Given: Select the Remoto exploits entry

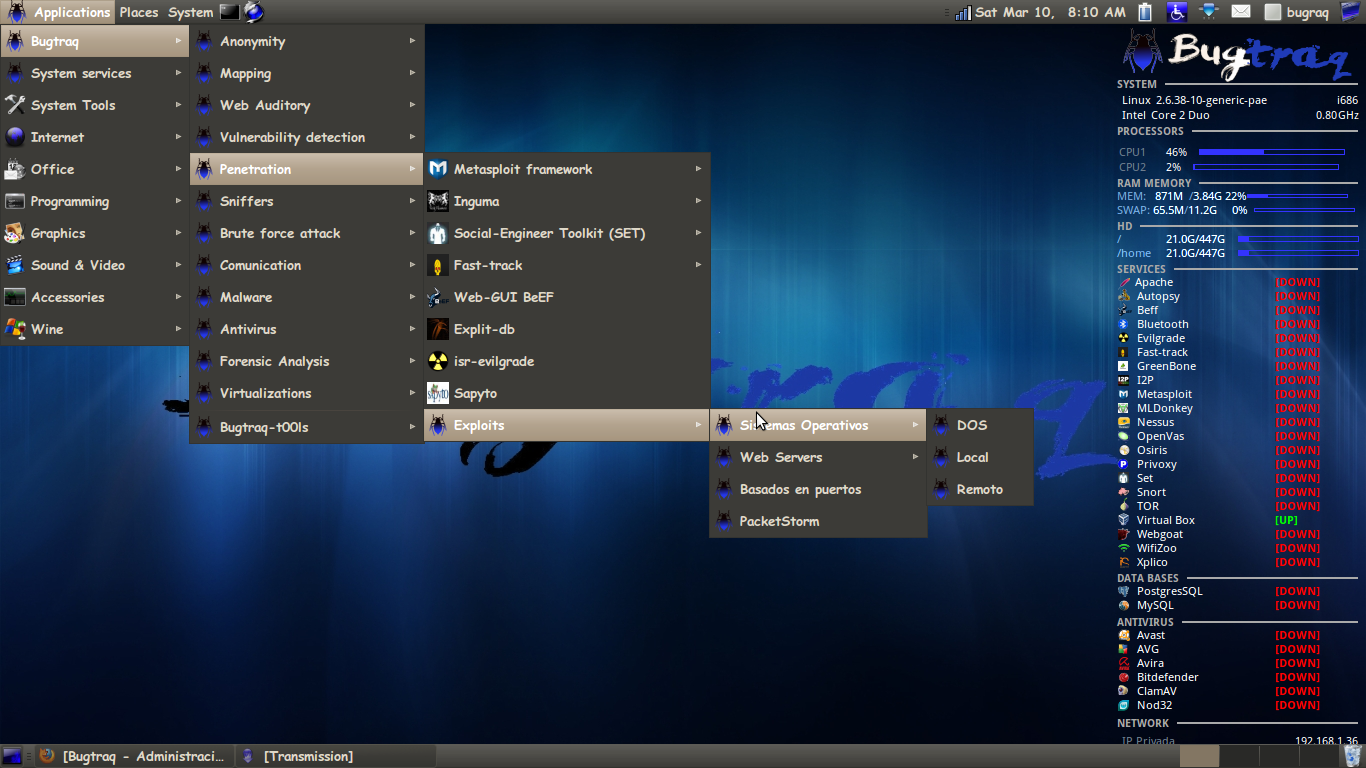Looking at the screenshot, I should coord(980,489).
